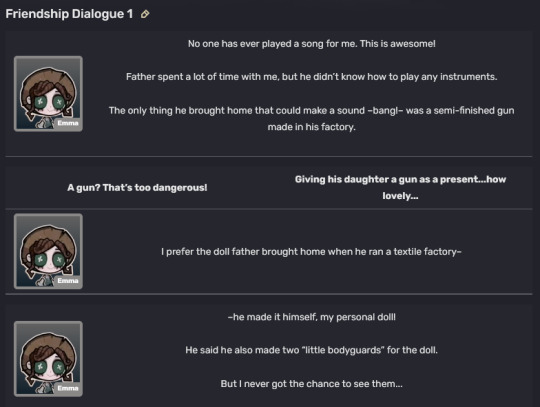This screenshot has height=407, width=540.
Task: Click the bottom Emma portrait beside the doll lines
Action: click(x=48, y=359)
